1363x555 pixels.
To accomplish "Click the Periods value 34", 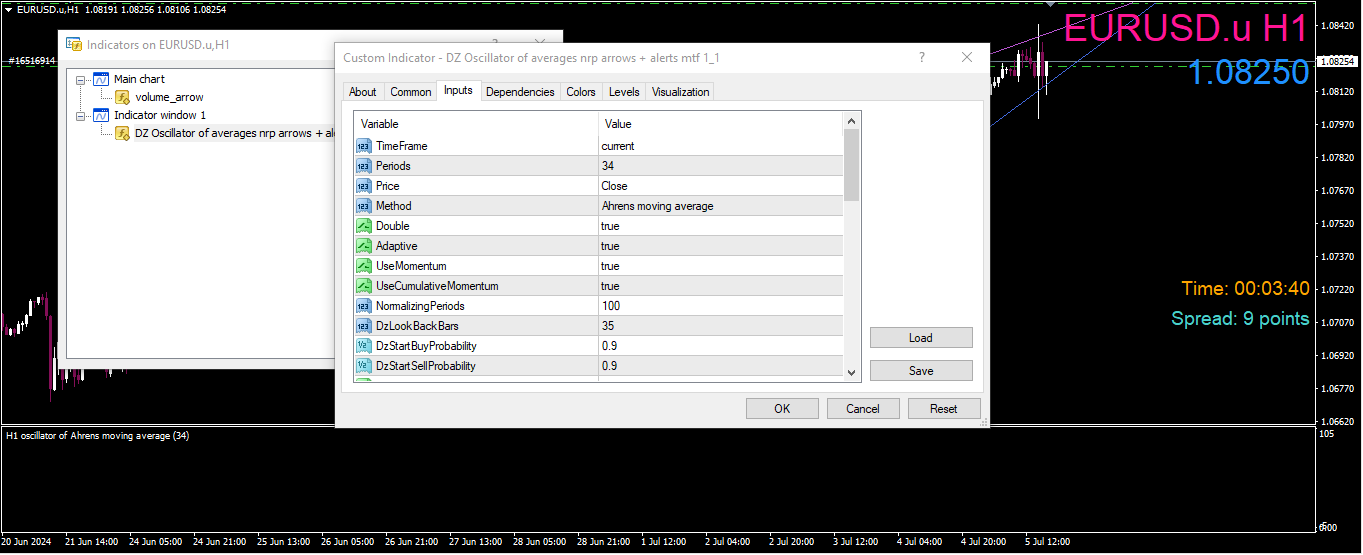I will coord(608,166).
